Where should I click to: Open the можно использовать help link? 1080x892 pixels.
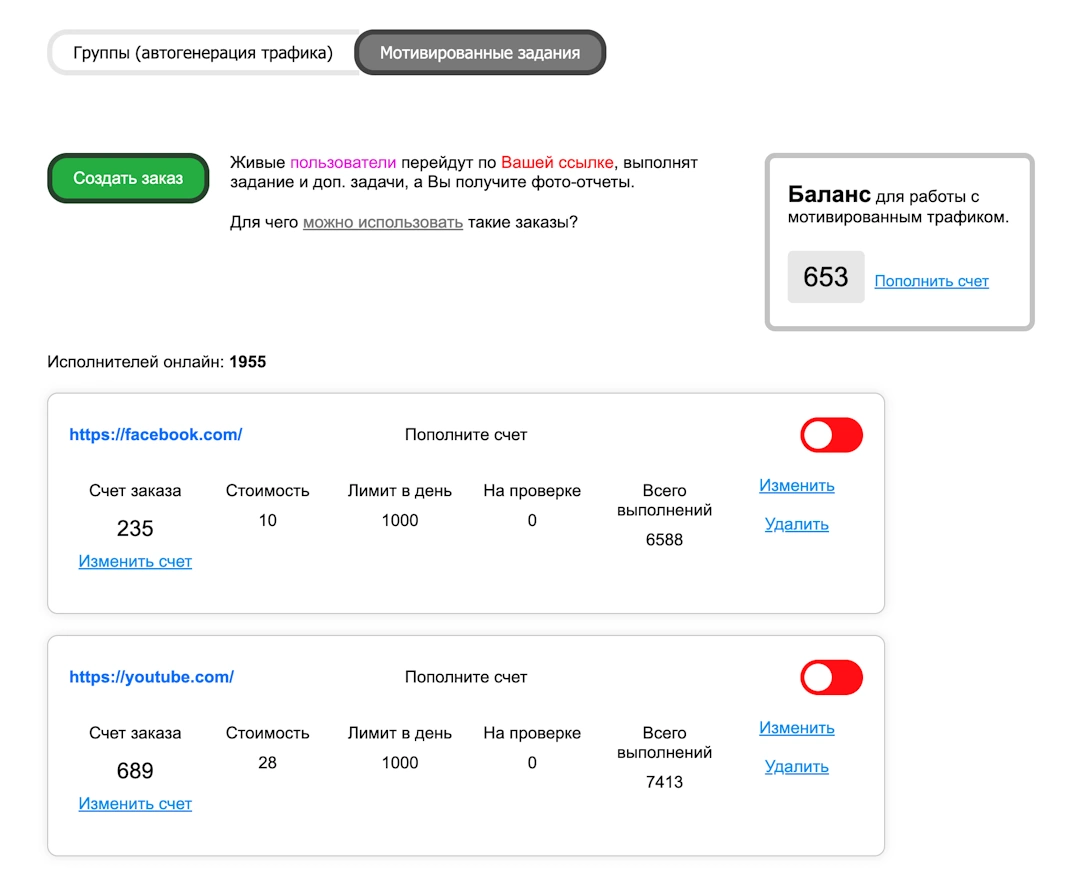pyautogui.click(x=382, y=222)
